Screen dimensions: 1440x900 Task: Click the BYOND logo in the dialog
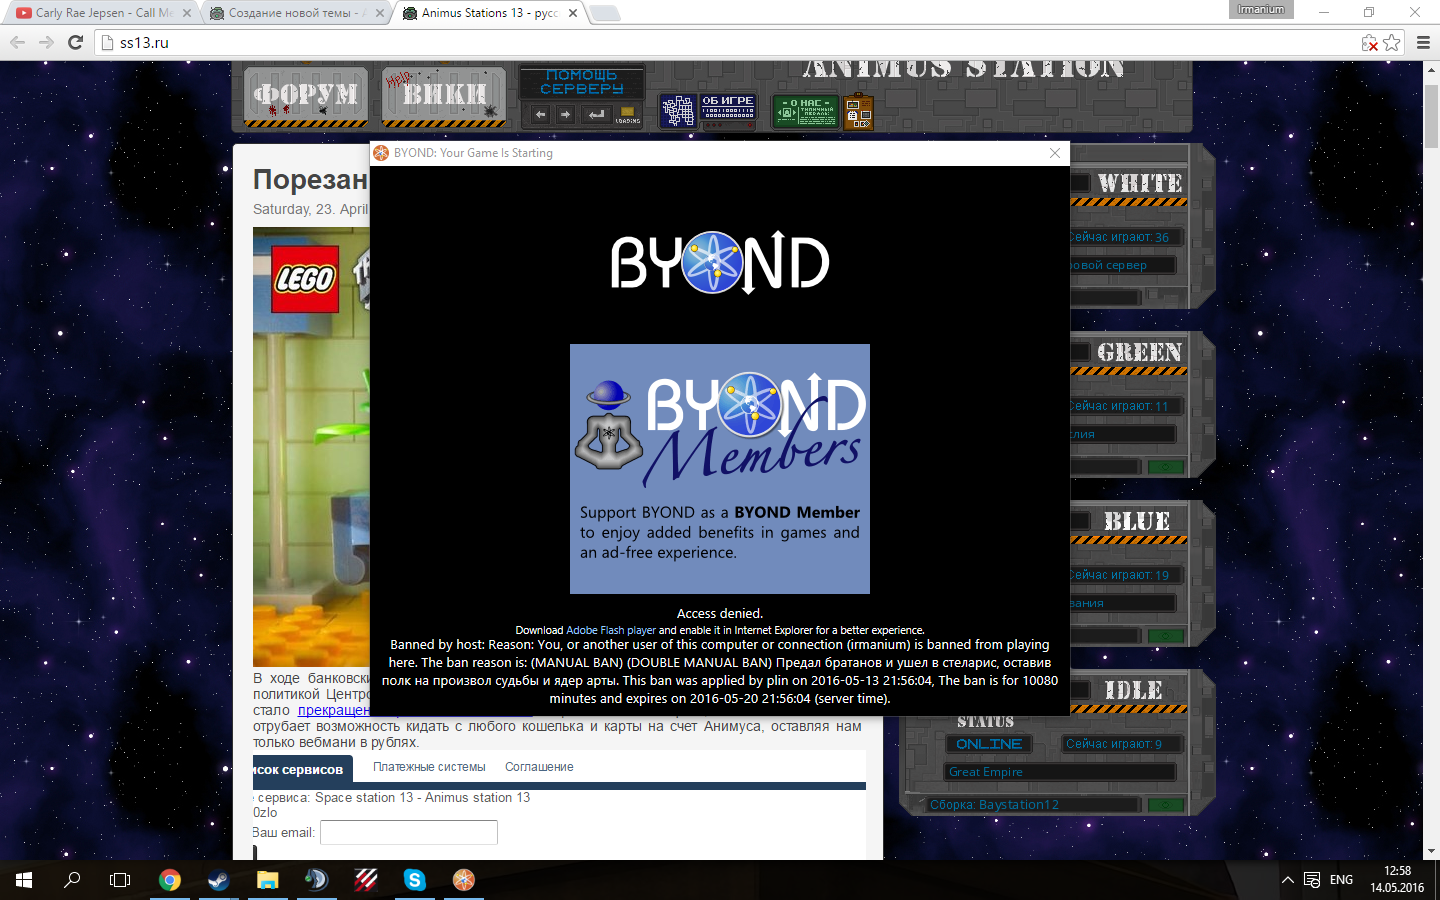tap(720, 262)
